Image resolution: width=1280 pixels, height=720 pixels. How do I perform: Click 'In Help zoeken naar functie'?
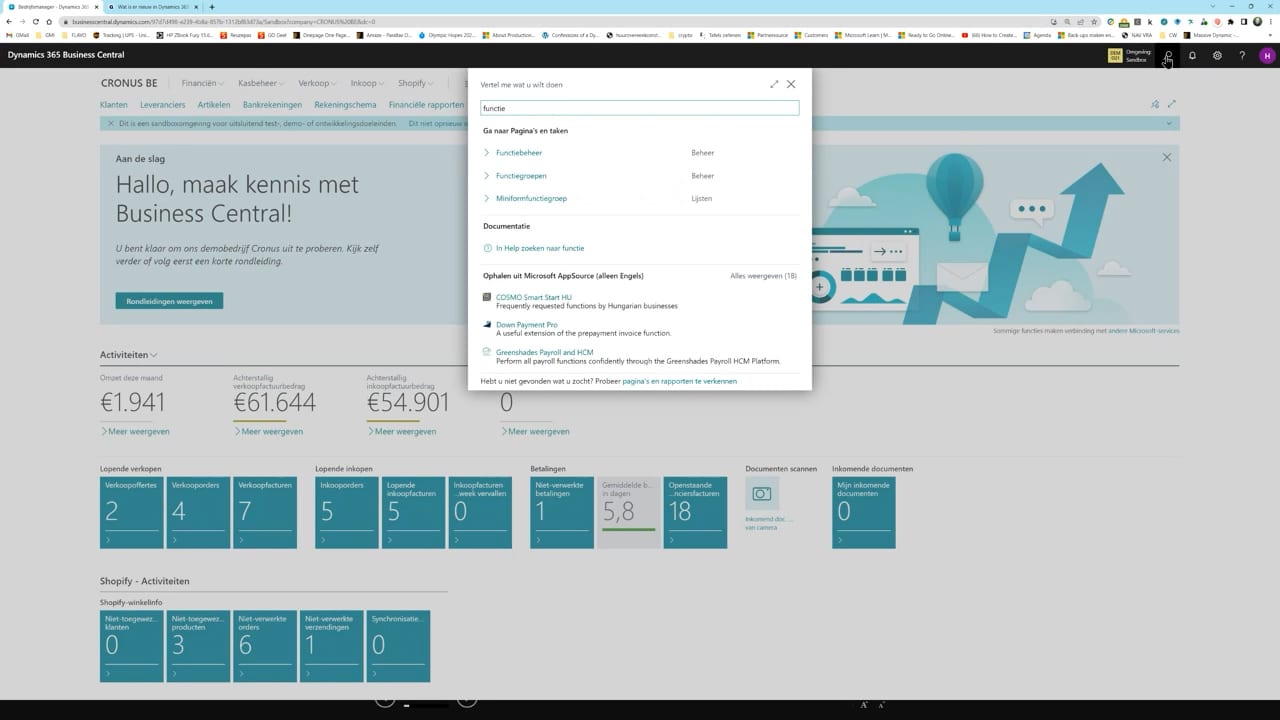(x=540, y=248)
